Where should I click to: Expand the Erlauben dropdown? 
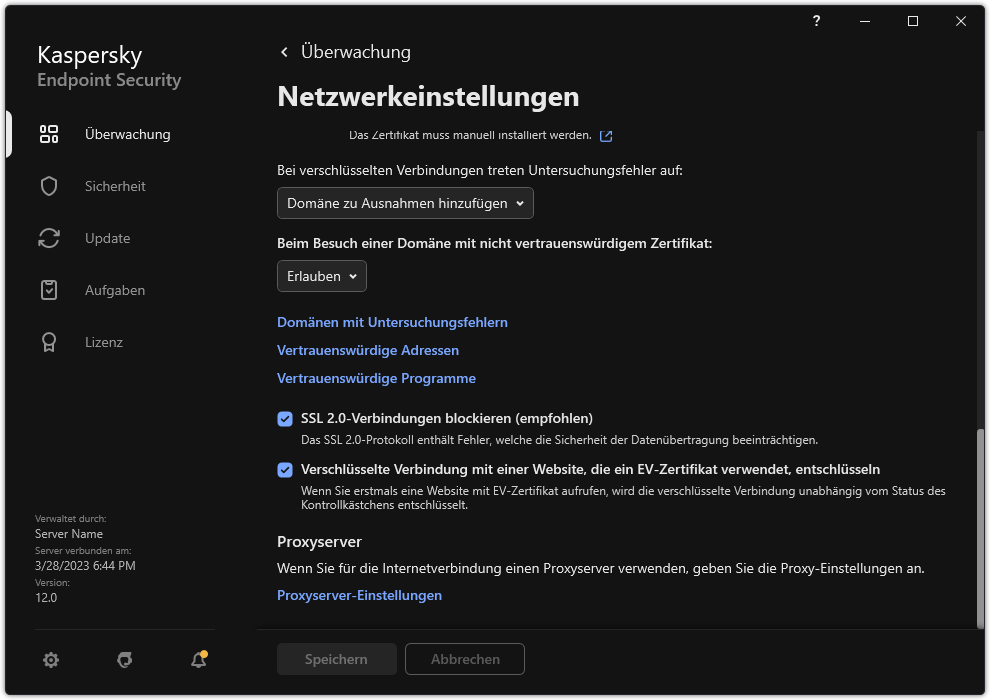click(321, 276)
